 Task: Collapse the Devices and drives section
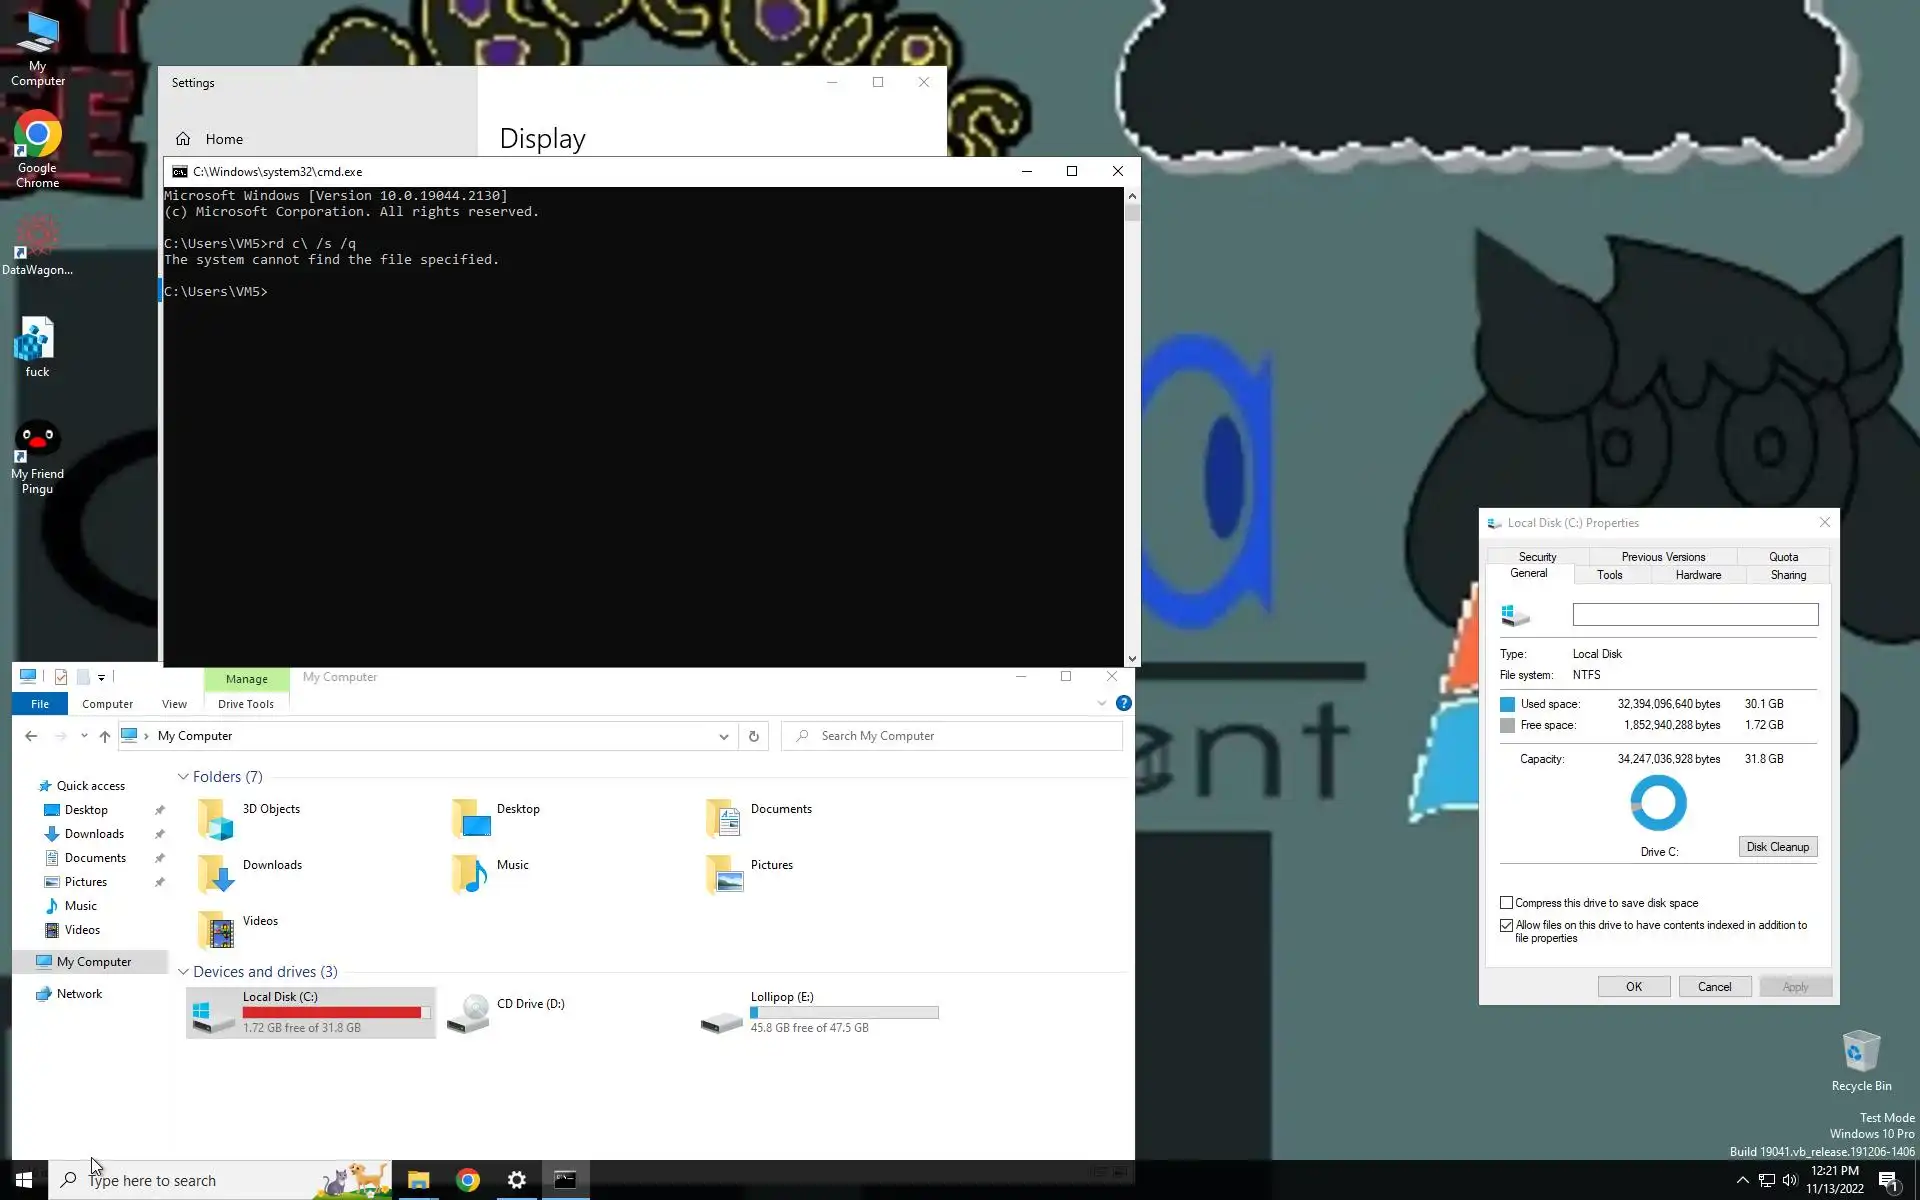(183, 972)
